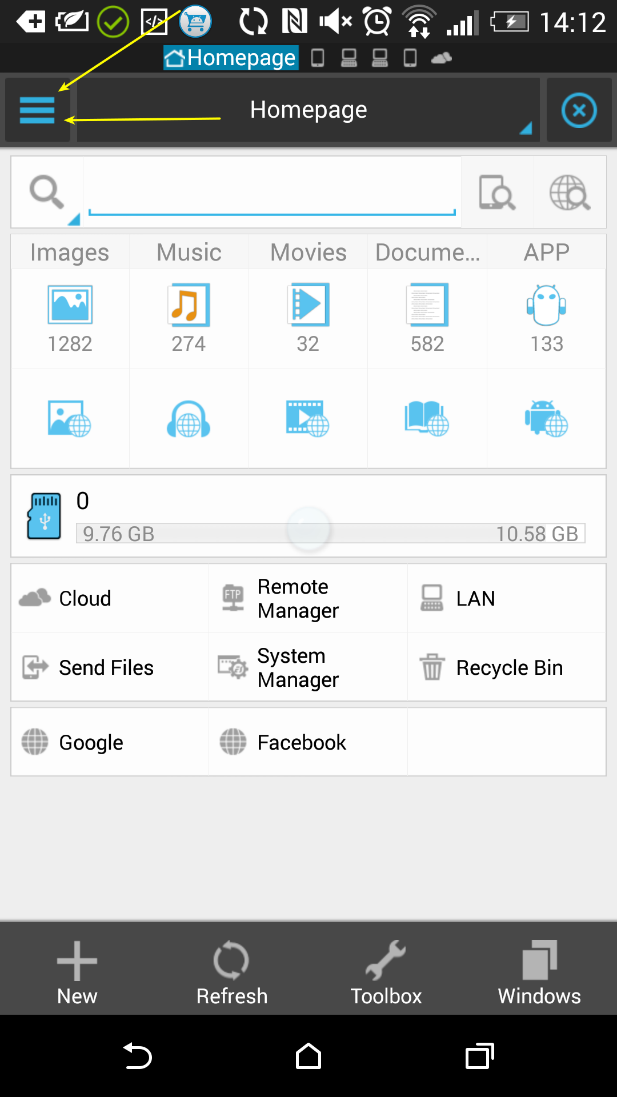Open the APP library android icon

click(x=546, y=305)
